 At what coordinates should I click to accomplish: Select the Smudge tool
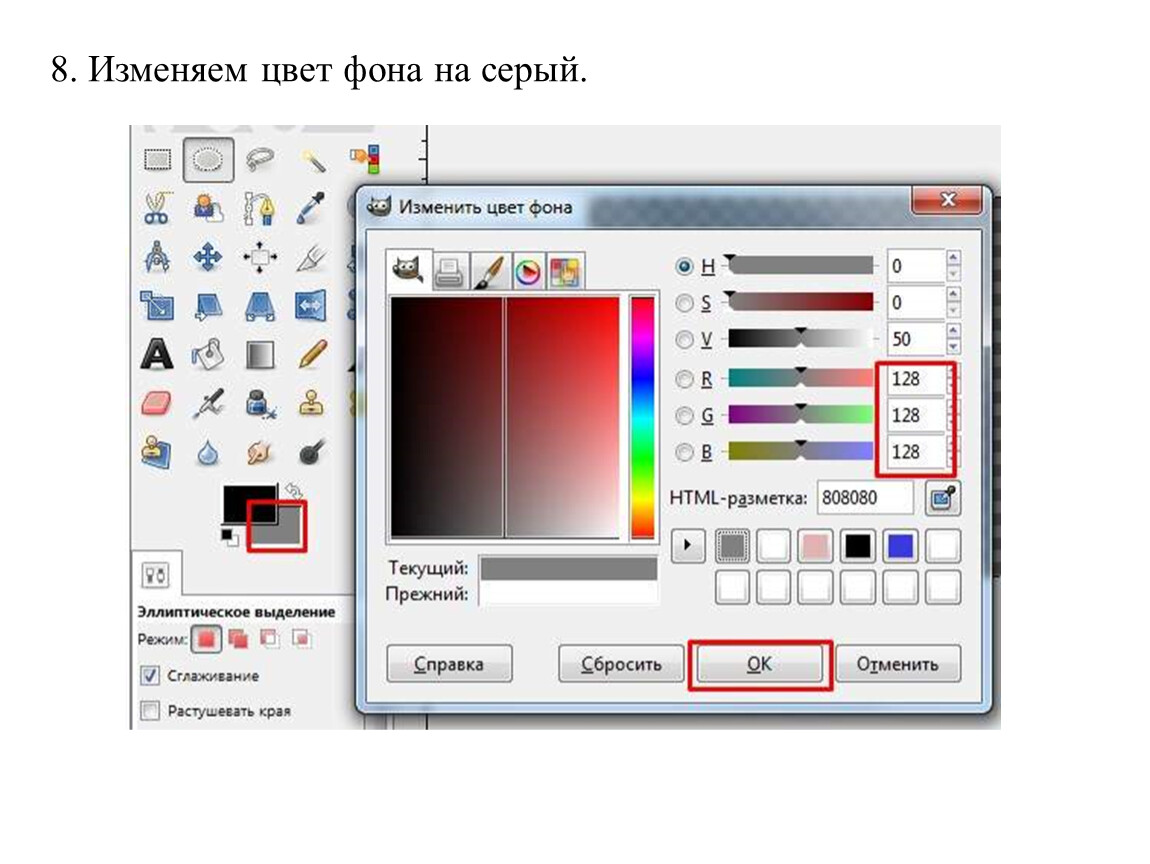[260, 452]
